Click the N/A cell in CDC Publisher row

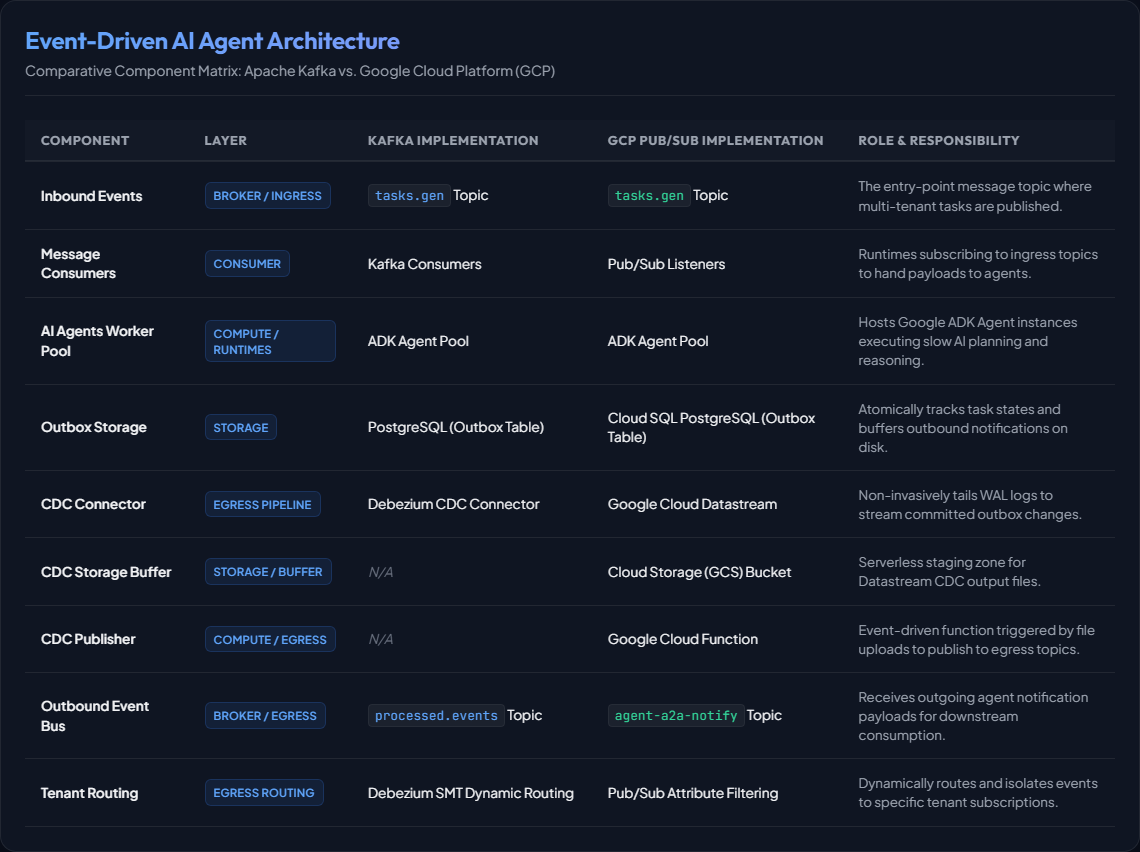380,639
